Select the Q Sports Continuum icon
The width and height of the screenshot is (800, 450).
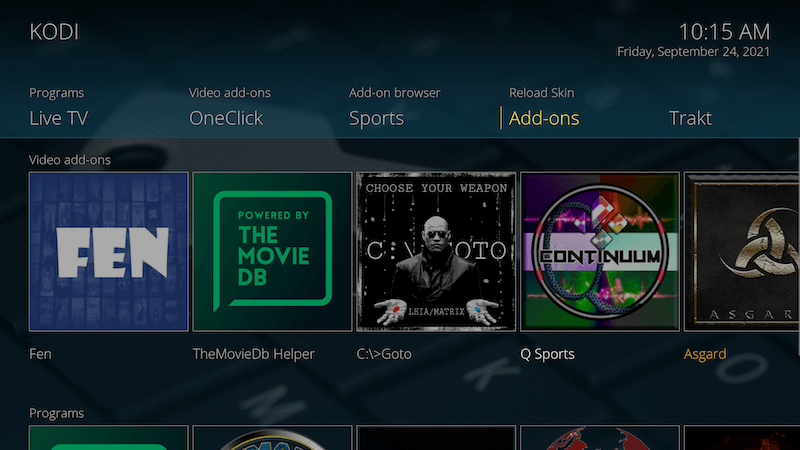600,252
